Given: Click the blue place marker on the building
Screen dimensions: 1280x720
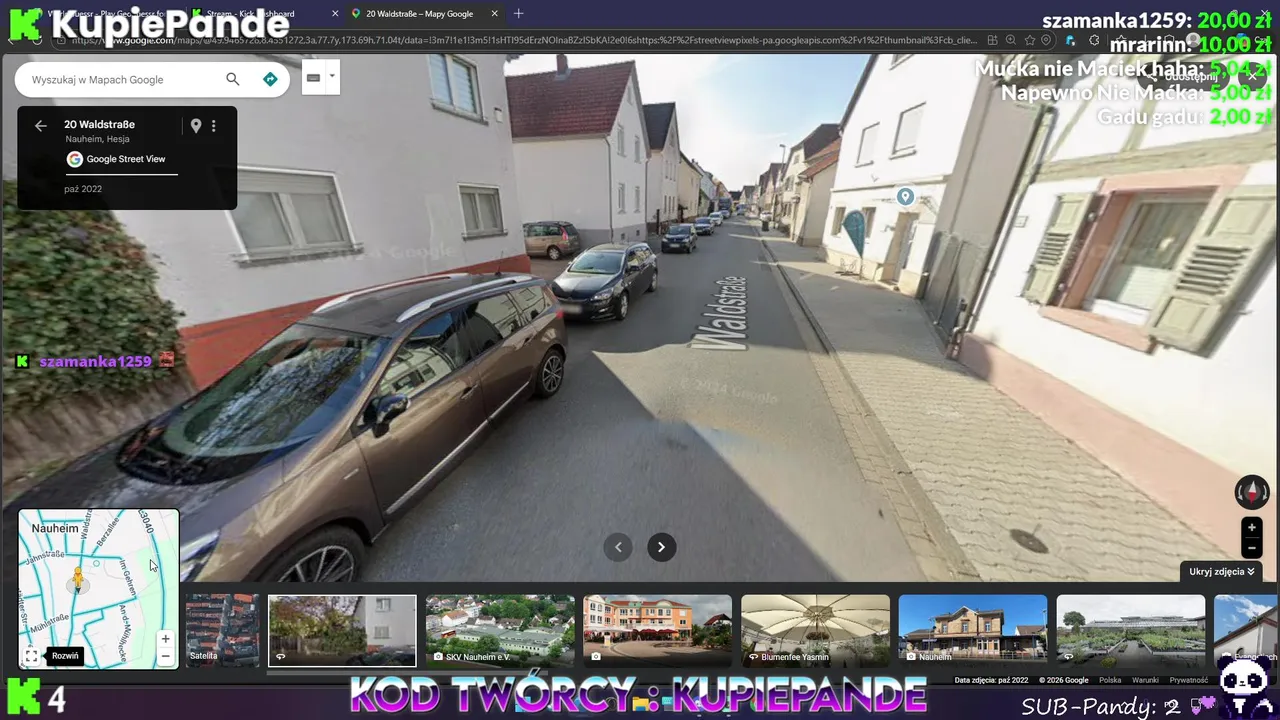Looking at the screenshot, I should (x=905, y=197).
